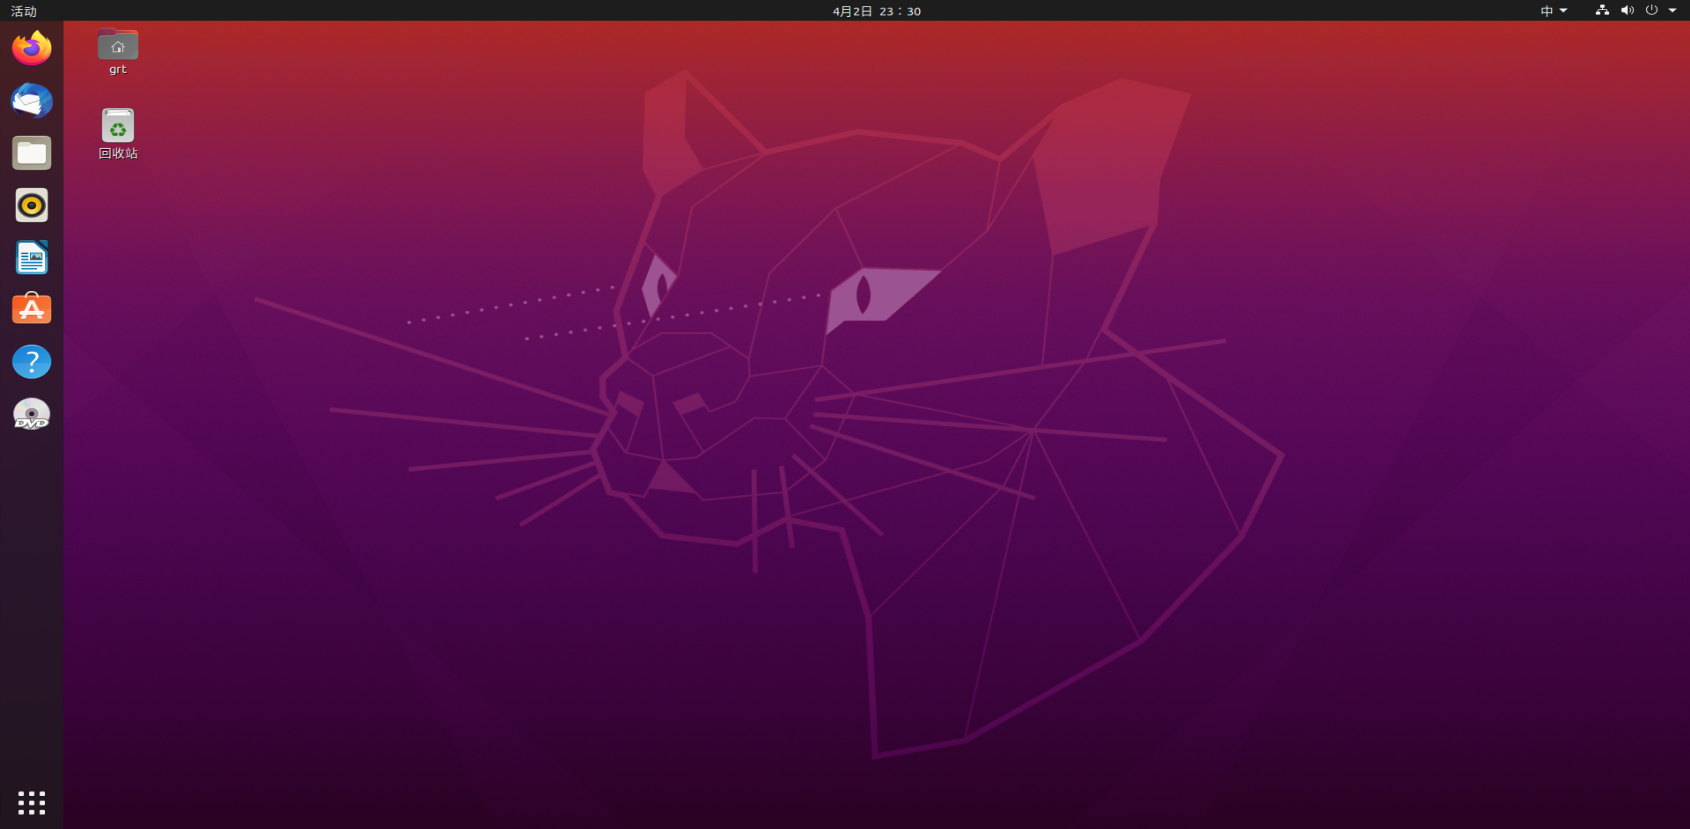Open the clock showing 4月2日 23:30

[x=877, y=11]
